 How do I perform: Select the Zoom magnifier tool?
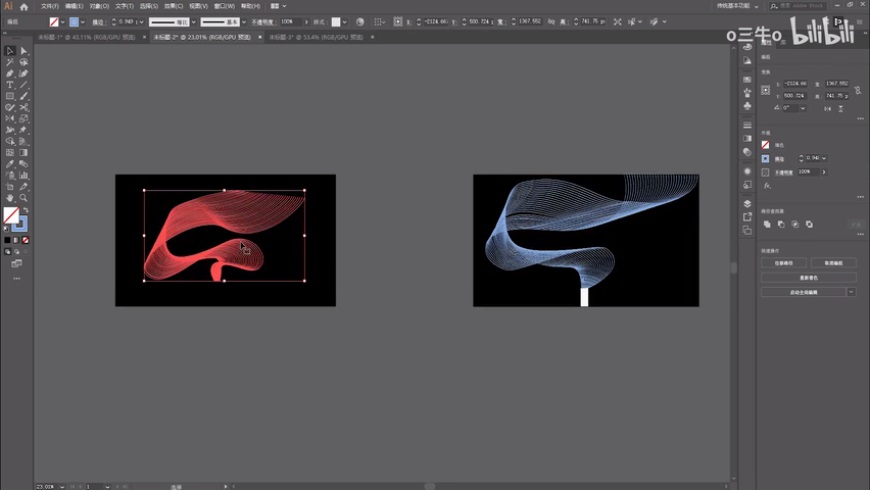click(x=24, y=198)
